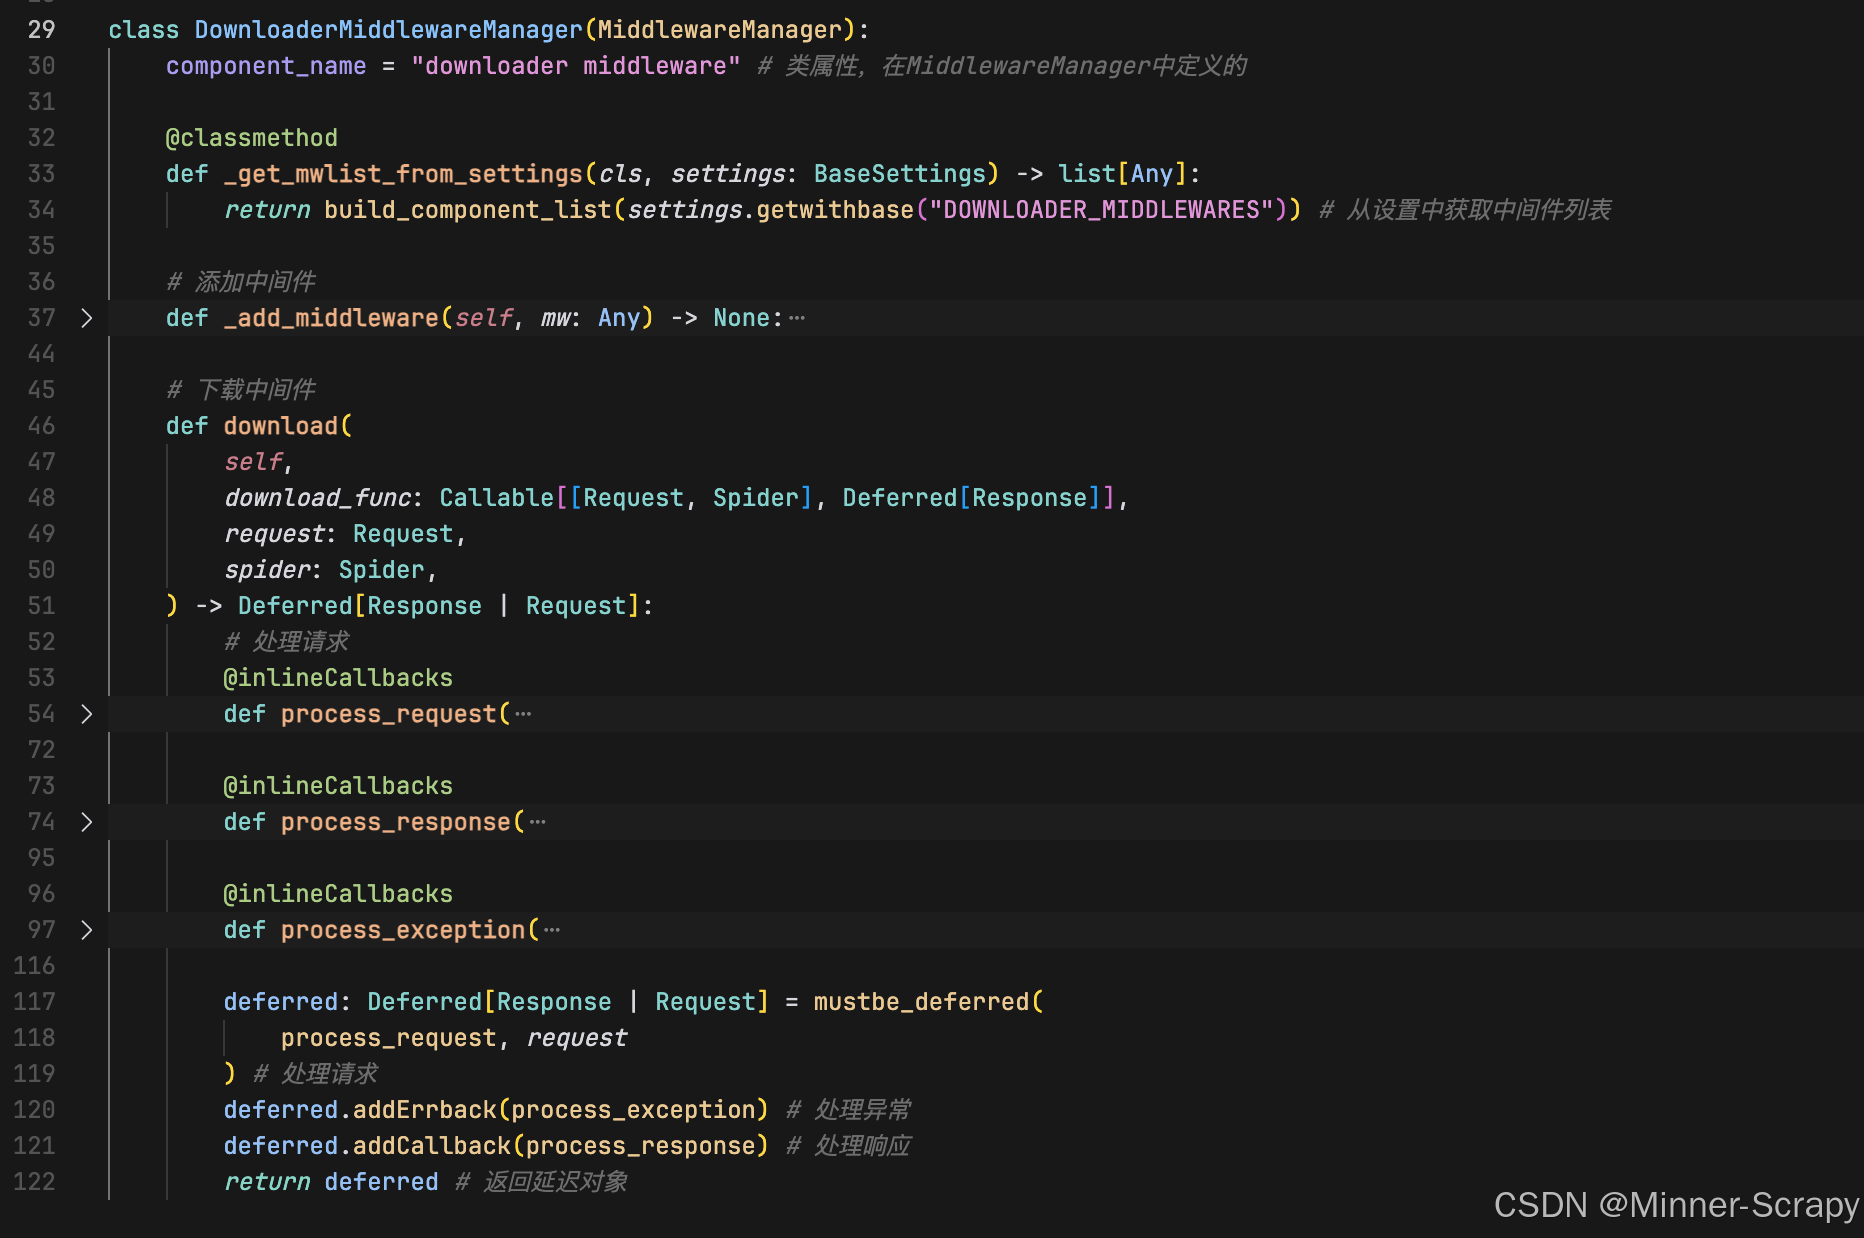Click line number 117 in the gutter

[x=34, y=1002]
